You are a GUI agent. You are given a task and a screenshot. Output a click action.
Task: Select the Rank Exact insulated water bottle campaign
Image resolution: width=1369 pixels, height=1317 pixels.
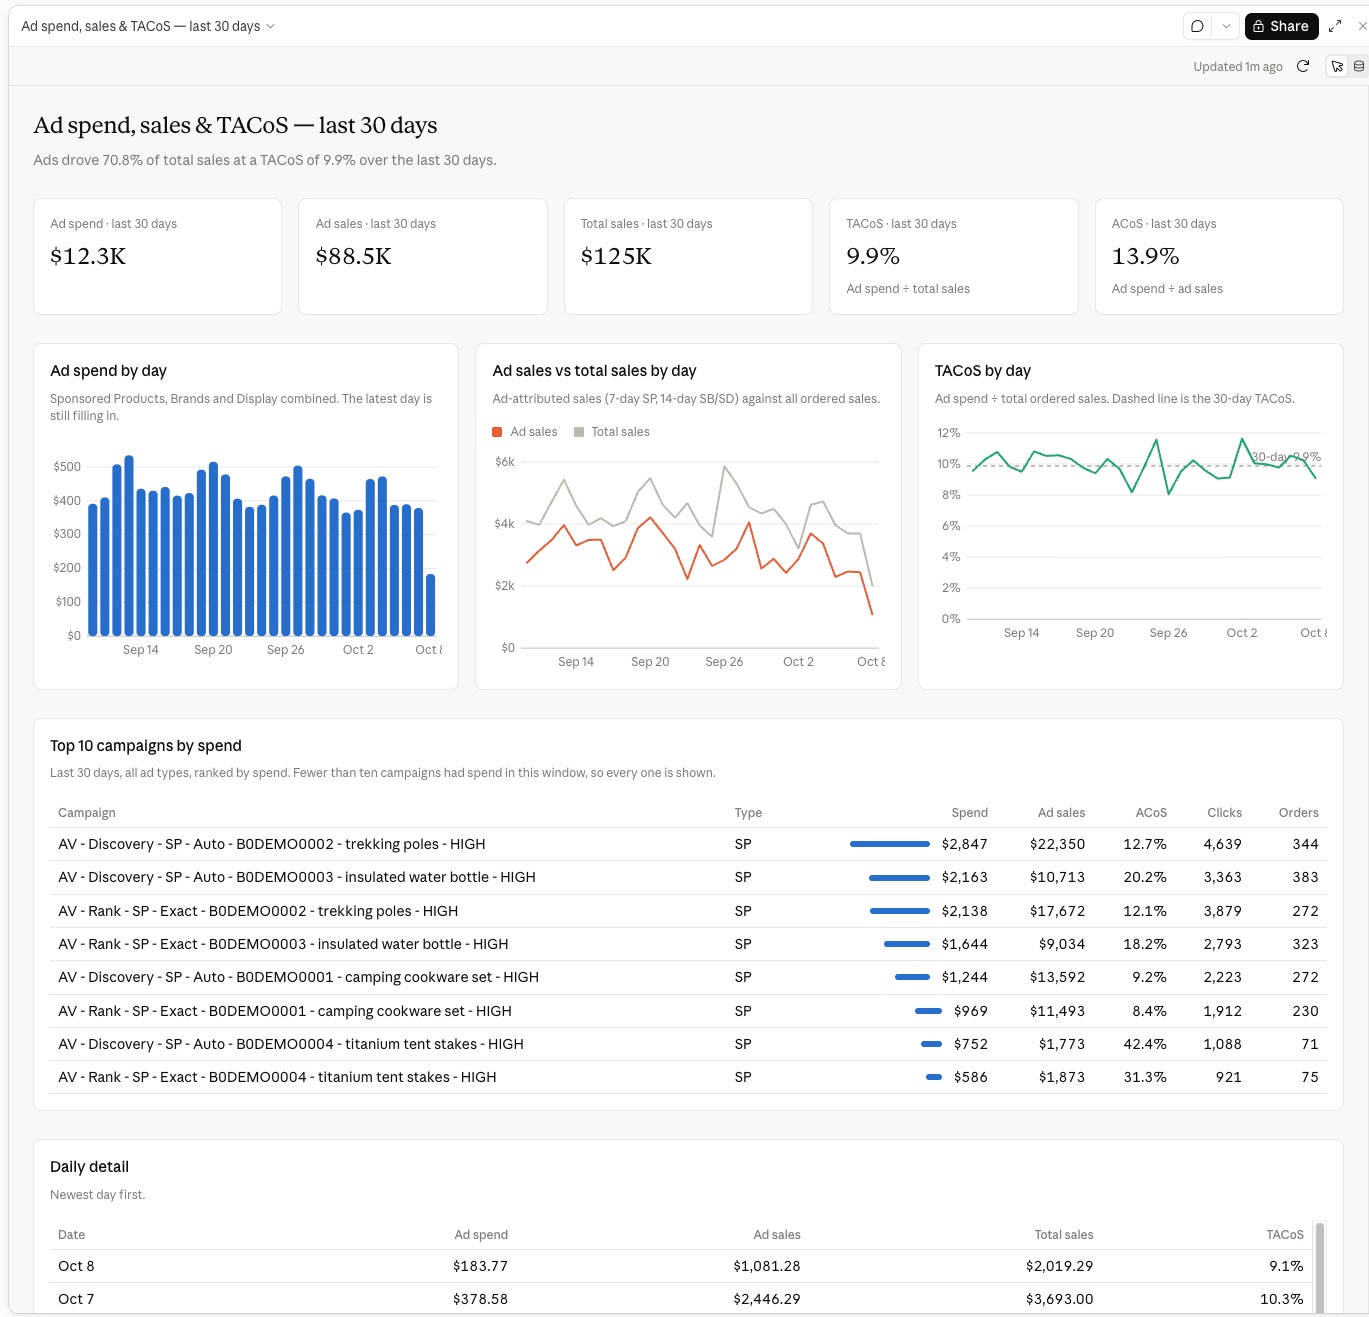click(688, 944)
